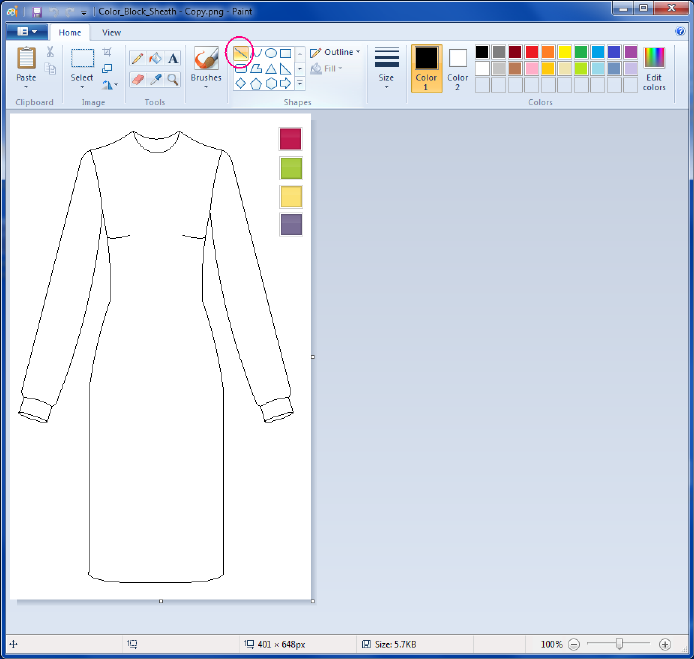Image resolution: width=694 pixels, height=659 pixels.
Task: Open the Paint Help icon
Action: tap(680, 31)
